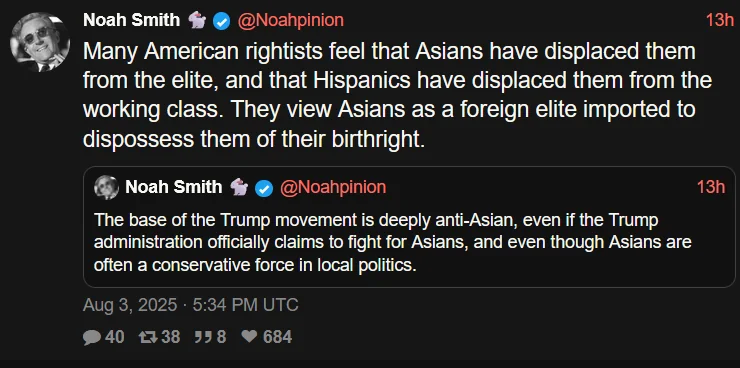This screenshot has height=368, width=740.
Task: Open Noah Smith's large profile avatar
Action: pos(40,42)
